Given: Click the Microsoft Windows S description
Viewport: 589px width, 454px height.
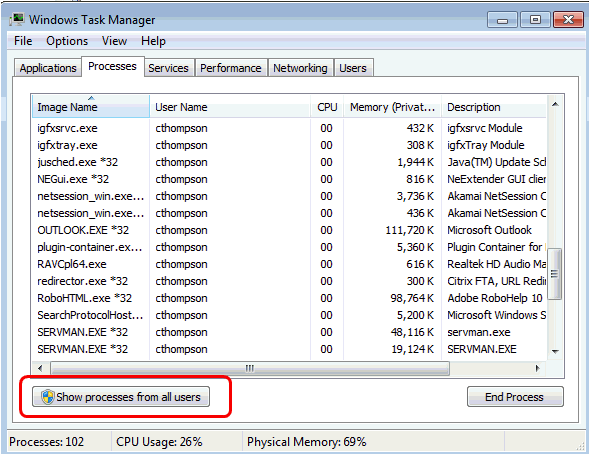Looking at the screenshot, I should (x=497, y=315).
